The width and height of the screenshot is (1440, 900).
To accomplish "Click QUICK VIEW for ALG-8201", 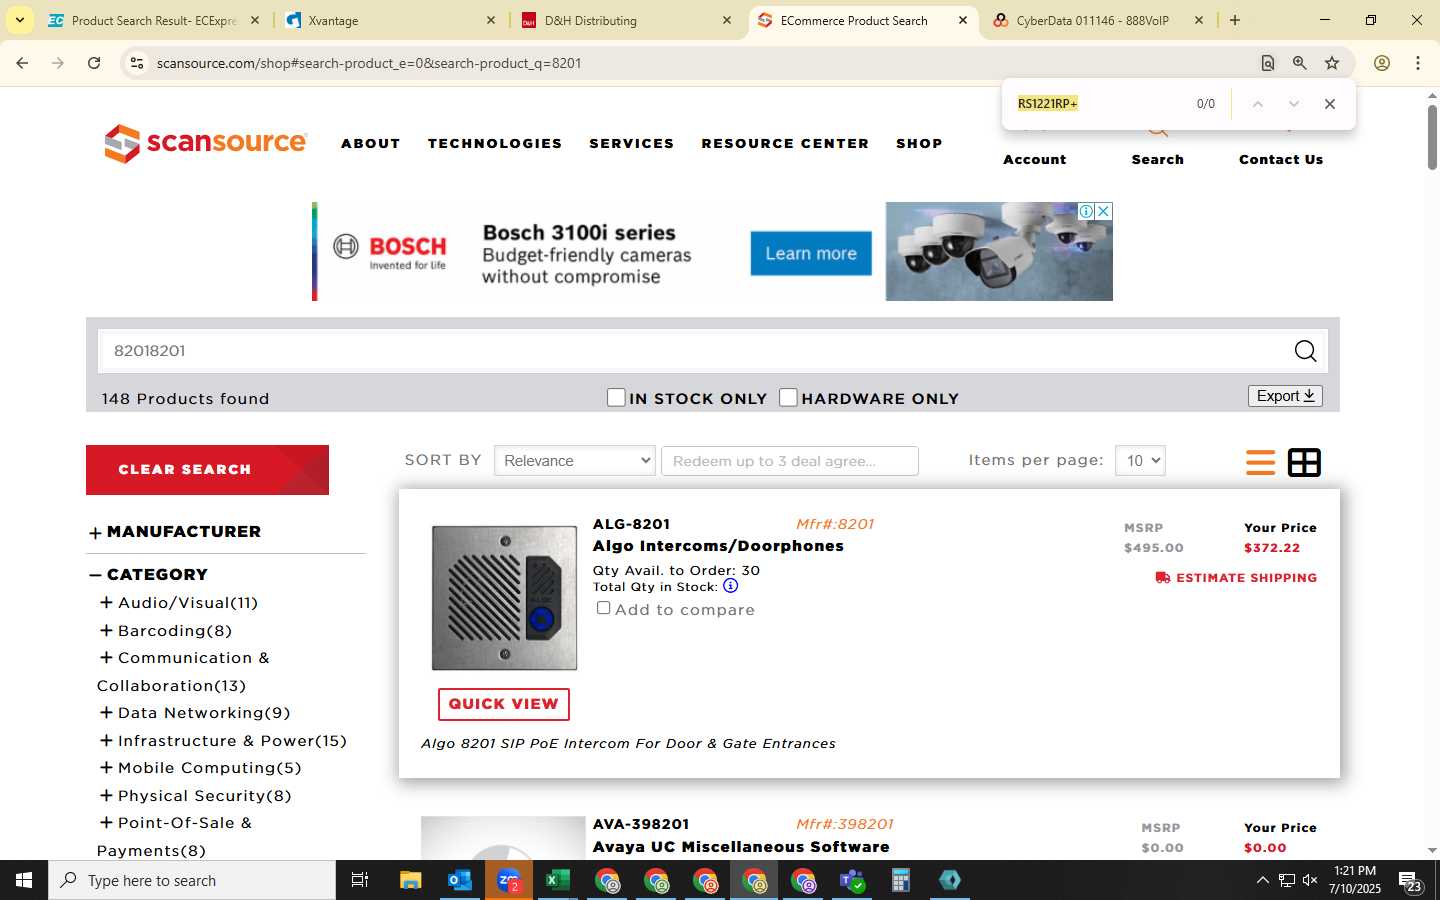I will click(x=503, y=704).
